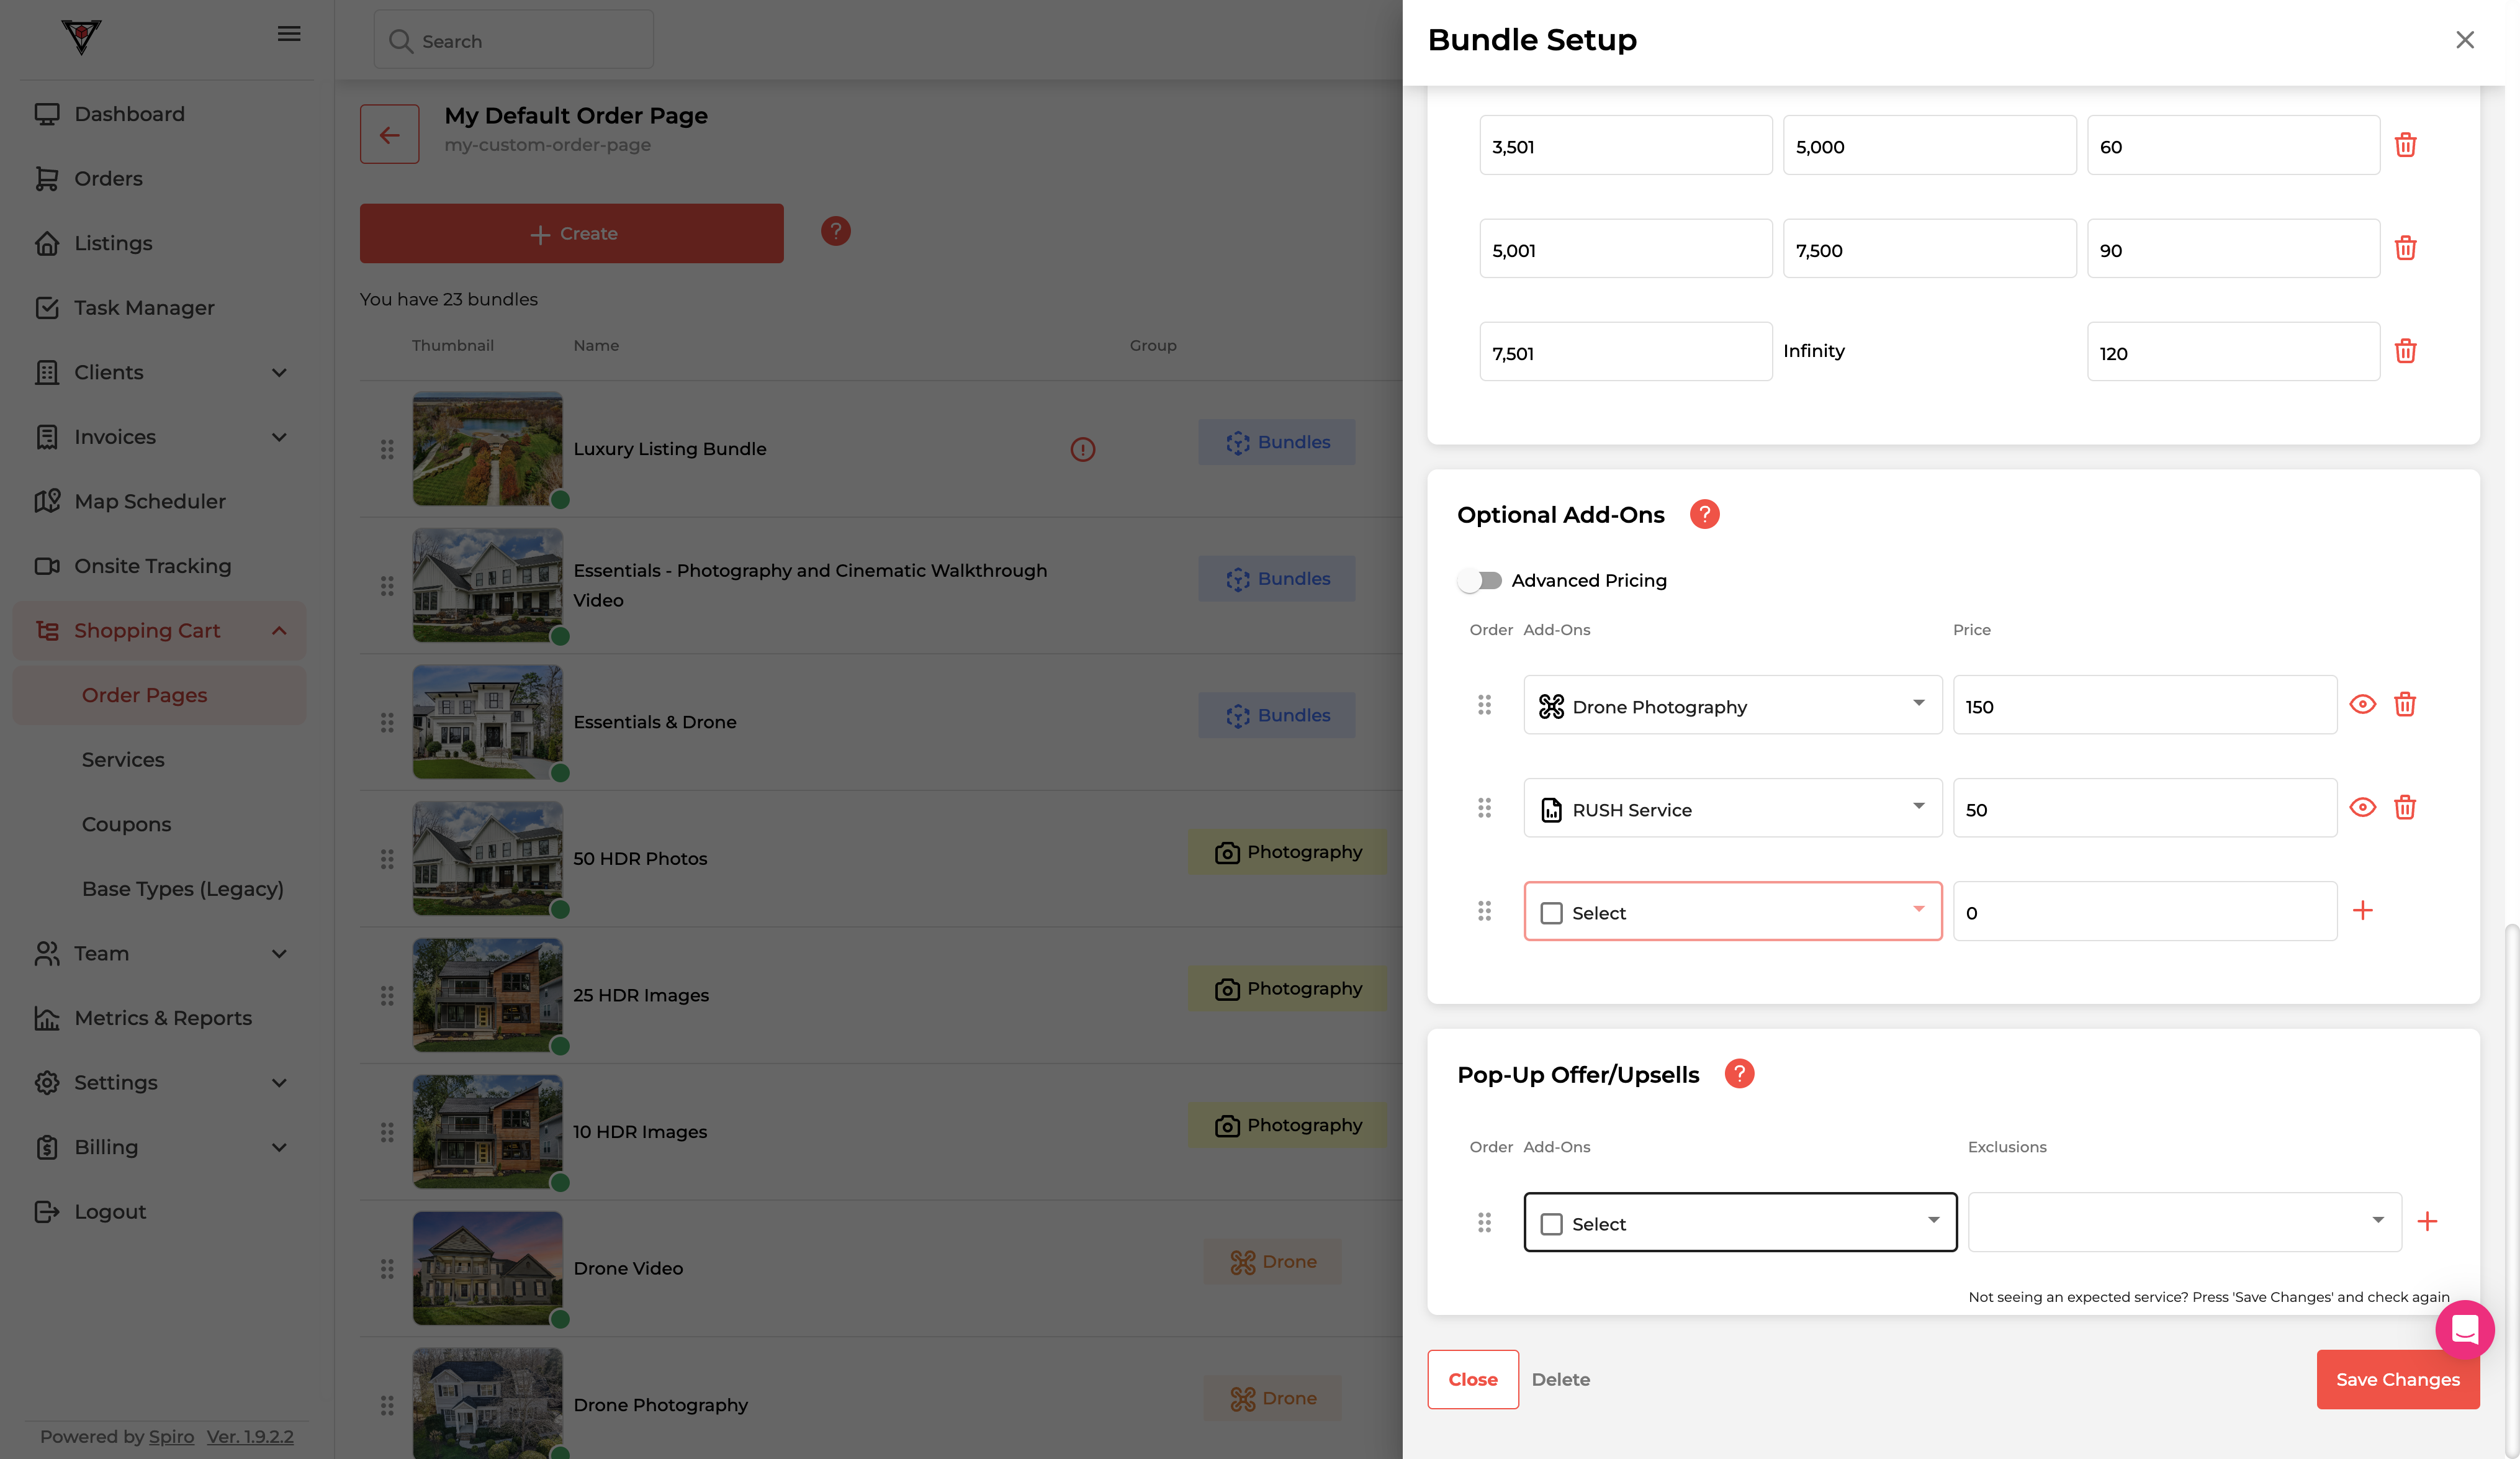Remove the RUSH Service add-on

2404,807
